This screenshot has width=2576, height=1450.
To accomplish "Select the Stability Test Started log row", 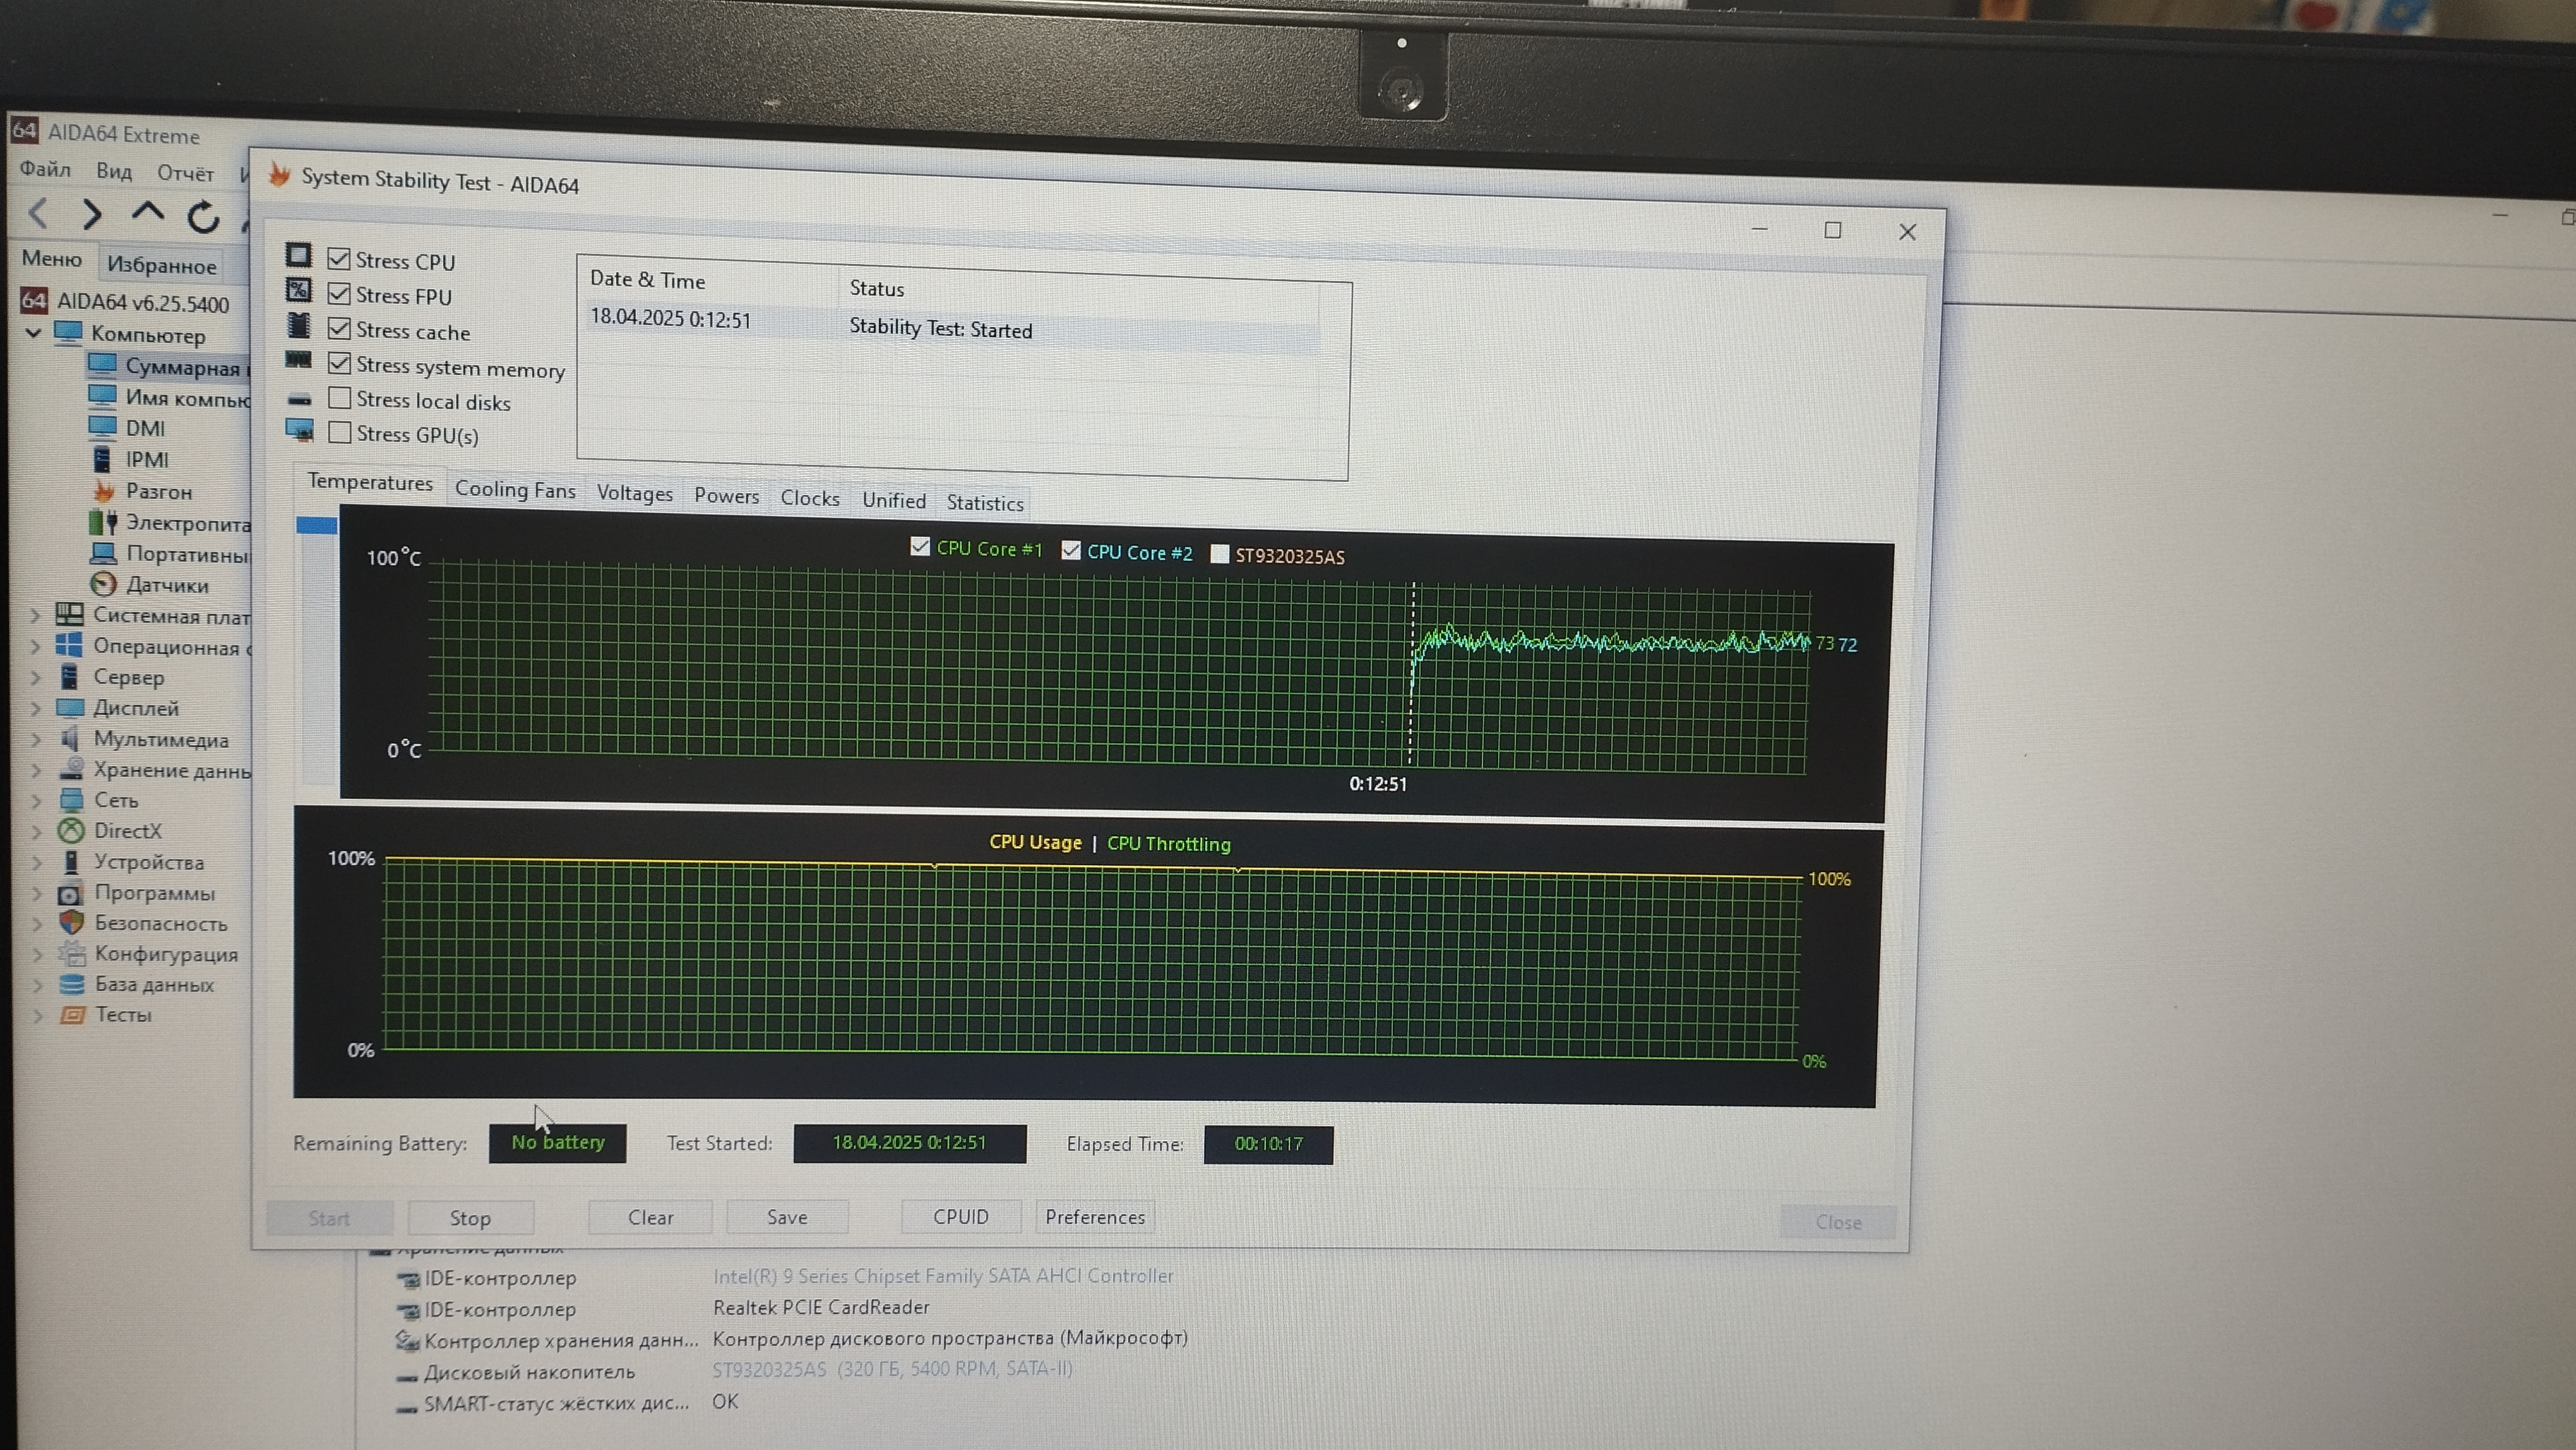I will pos(940,329).
